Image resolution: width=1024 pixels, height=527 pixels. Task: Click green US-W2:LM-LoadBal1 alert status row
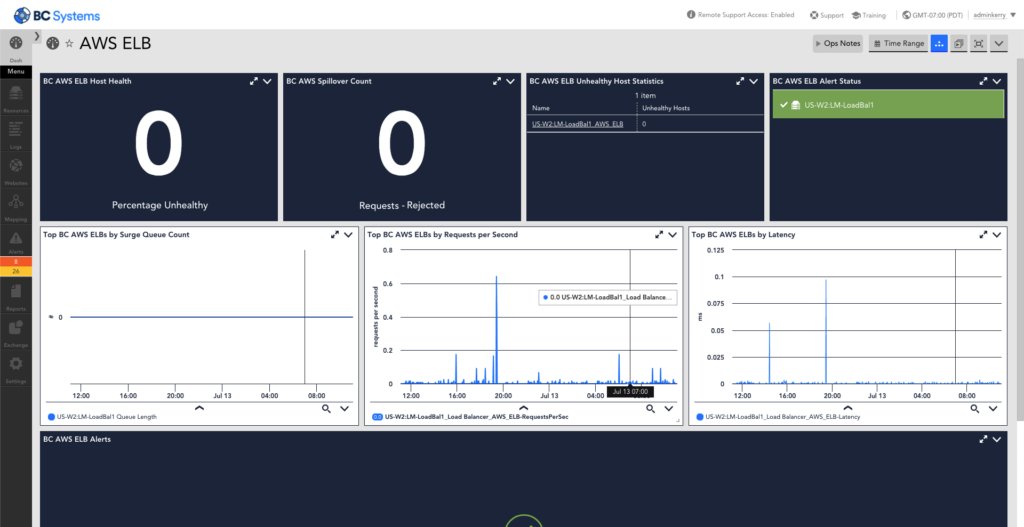pos(888,104)
